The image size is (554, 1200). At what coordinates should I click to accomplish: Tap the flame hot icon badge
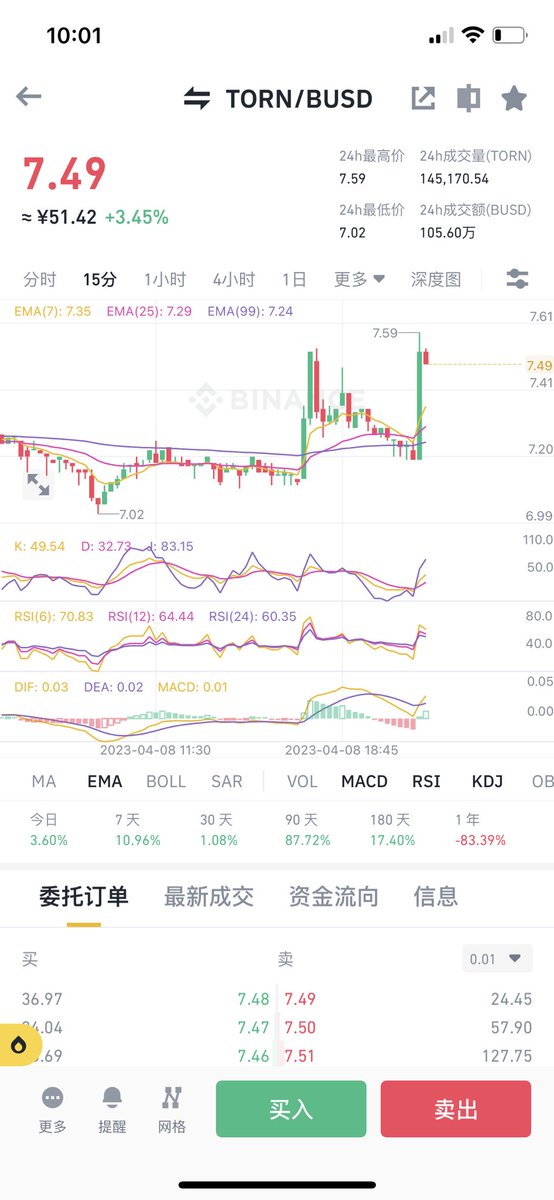pyautogui.click(x=18, y=1045)
